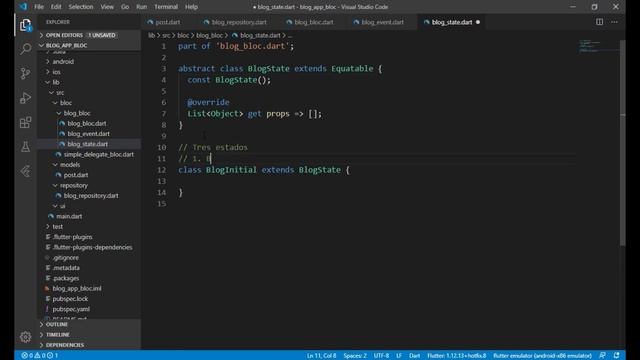Open the Help menu
This screenshot has width=640, height=360.
pos(191,7)
